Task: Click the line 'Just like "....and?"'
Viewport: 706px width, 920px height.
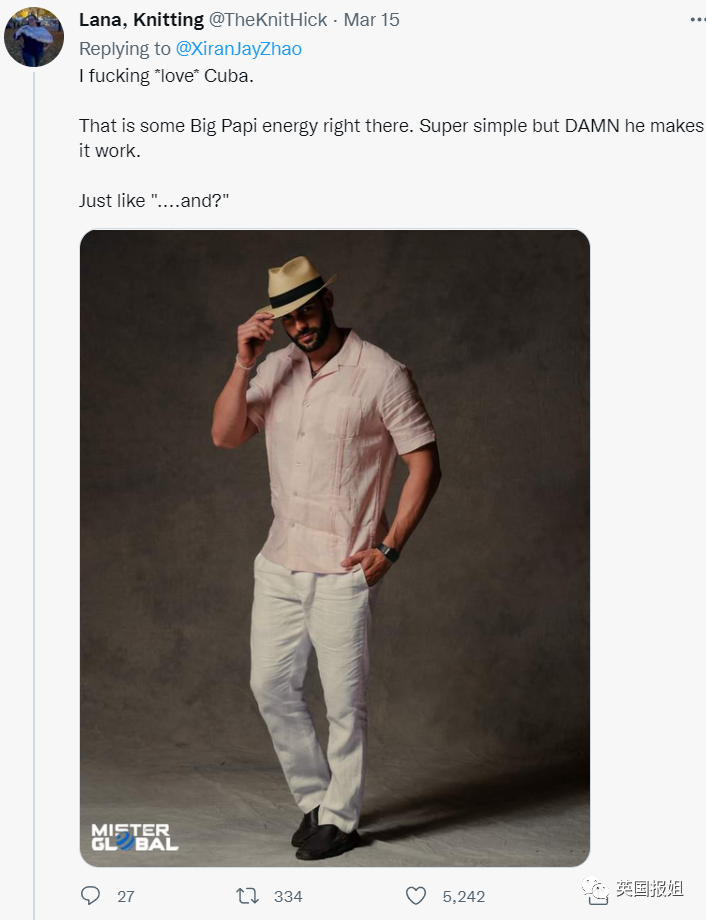Action: [x=154, y=200]
